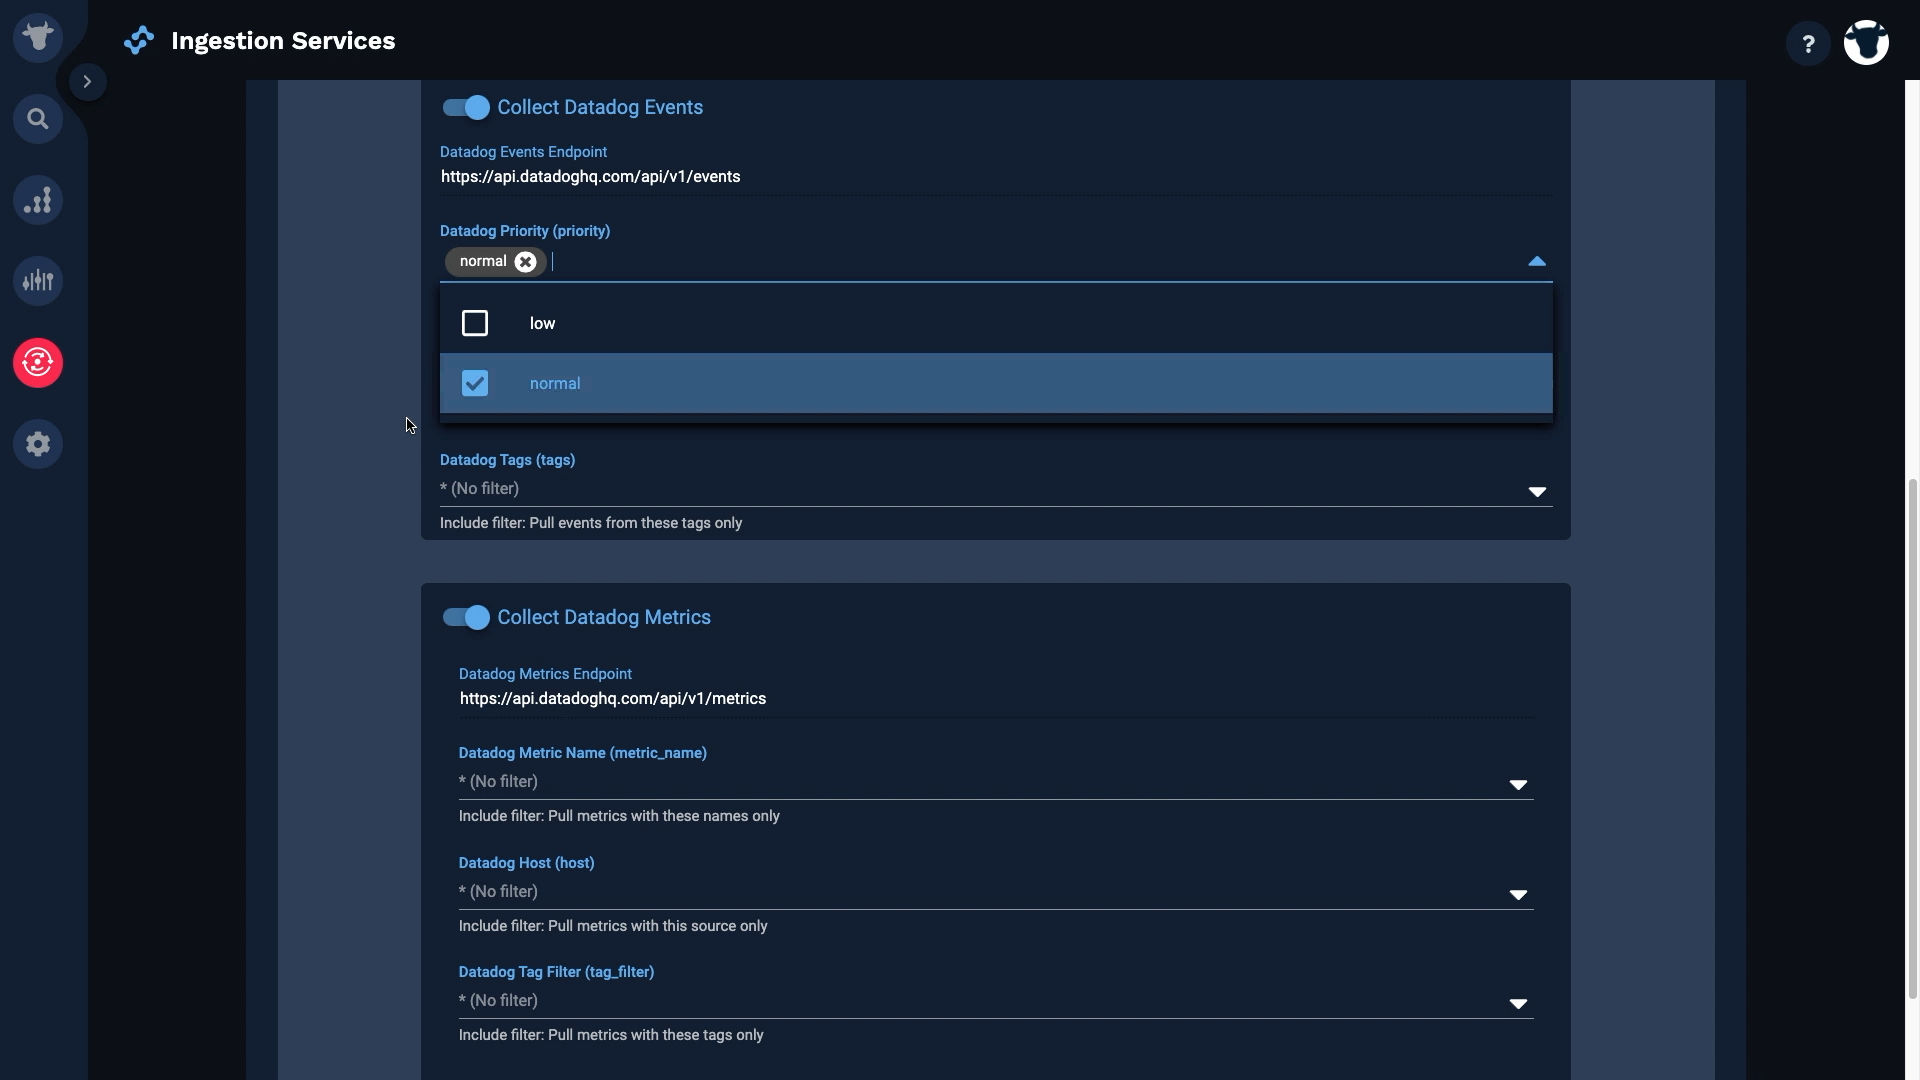
Task: Click the Datadog Metrics Endpoint URL field
Action: pos(996,699)
